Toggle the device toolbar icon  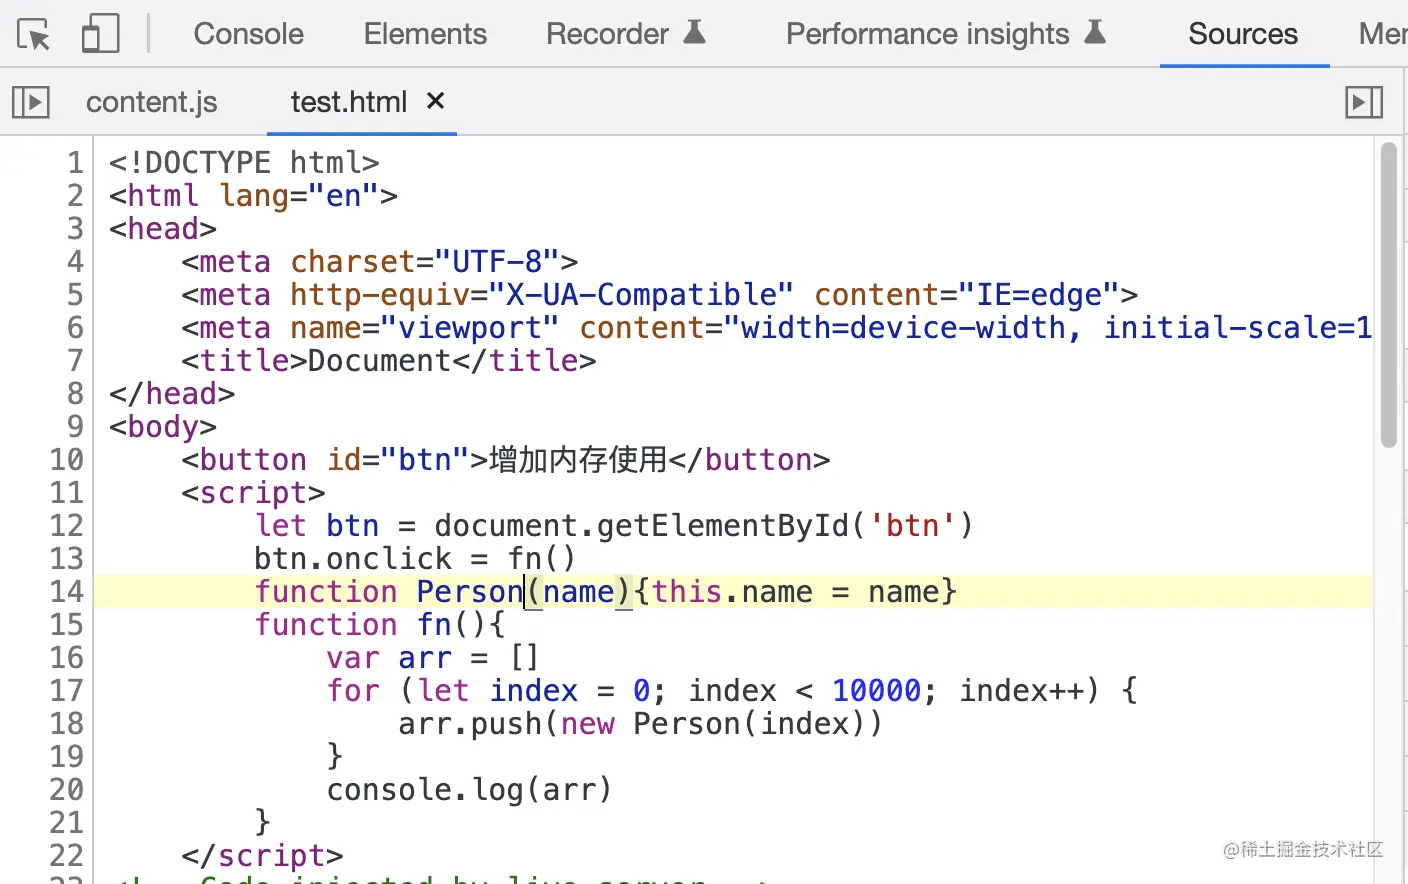click(x=100, y=34)
